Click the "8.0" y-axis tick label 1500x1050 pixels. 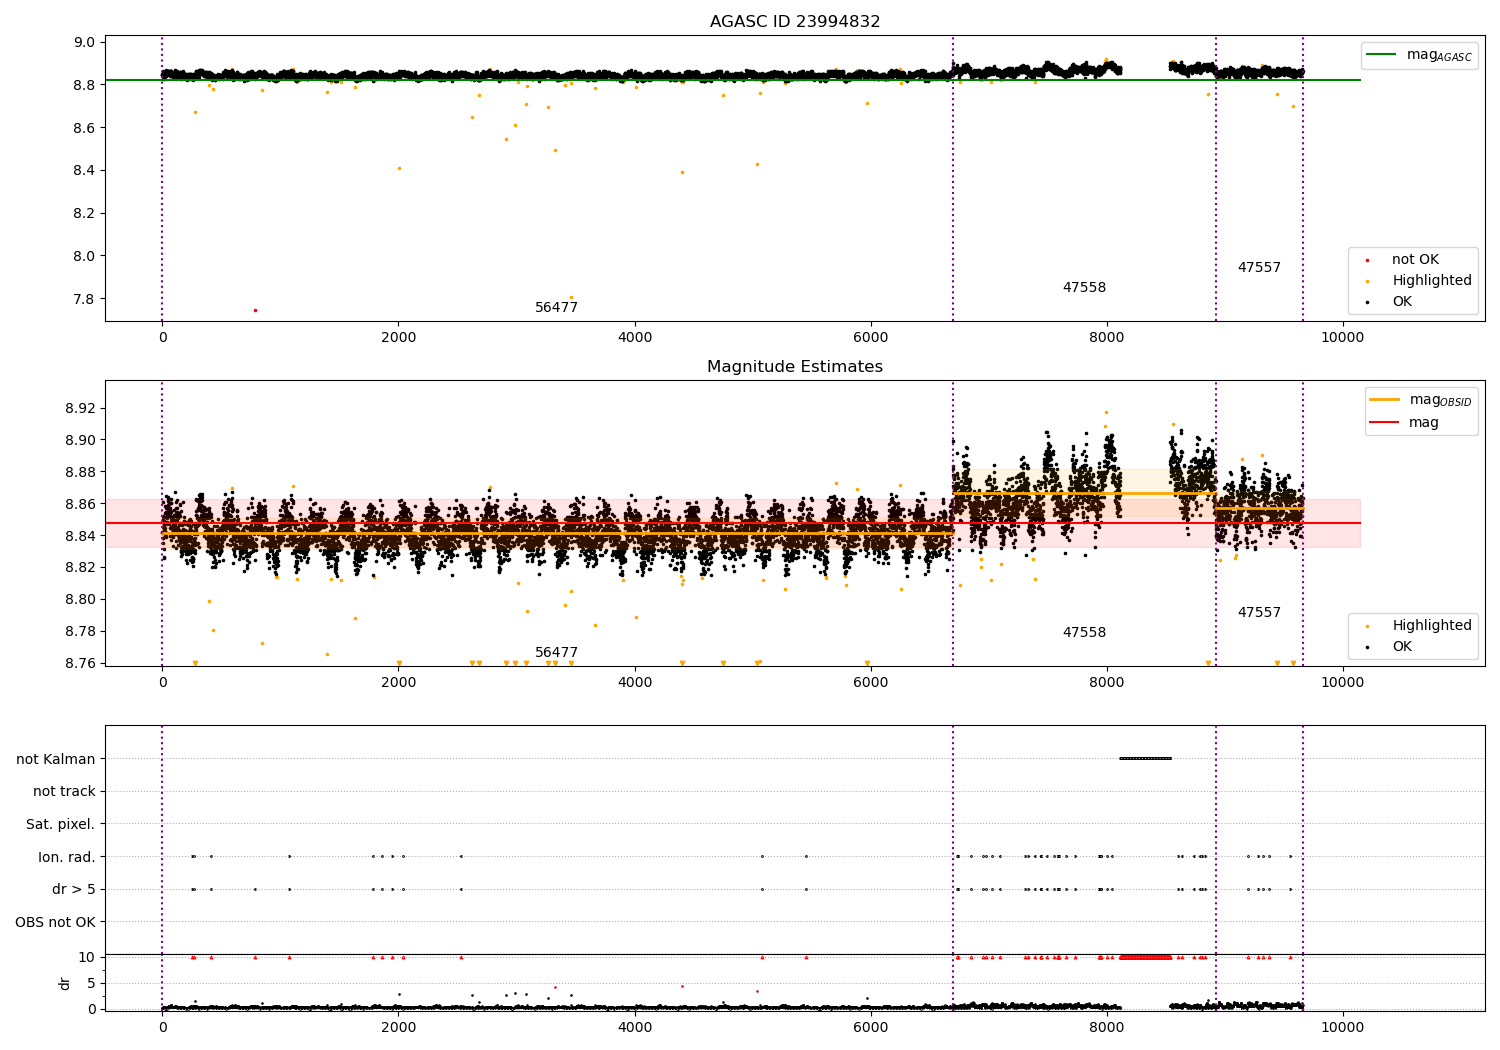click(x=84, y=257)
